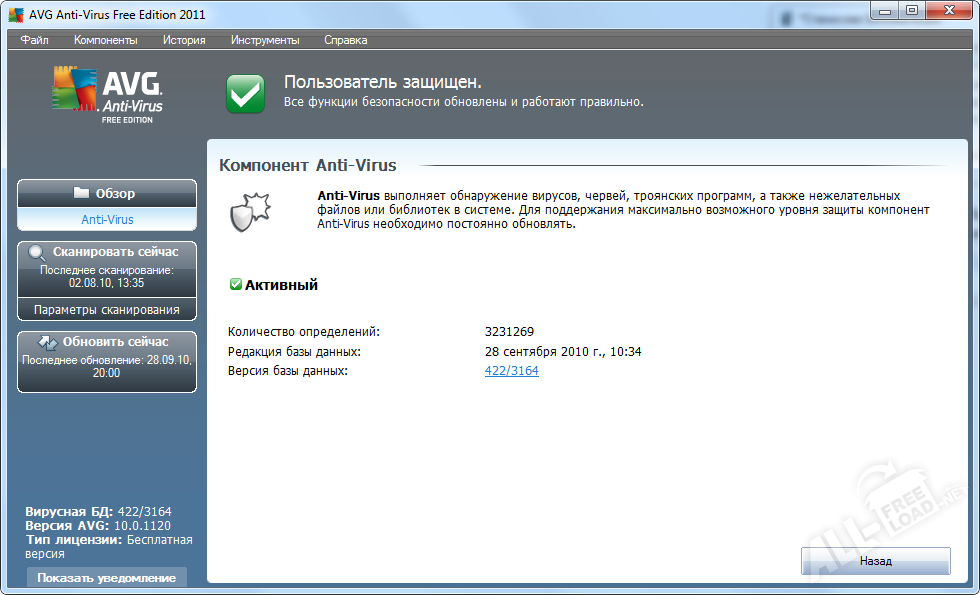
Task: Click the Пользователь защищен status header
Action: (x=382, y=82)
